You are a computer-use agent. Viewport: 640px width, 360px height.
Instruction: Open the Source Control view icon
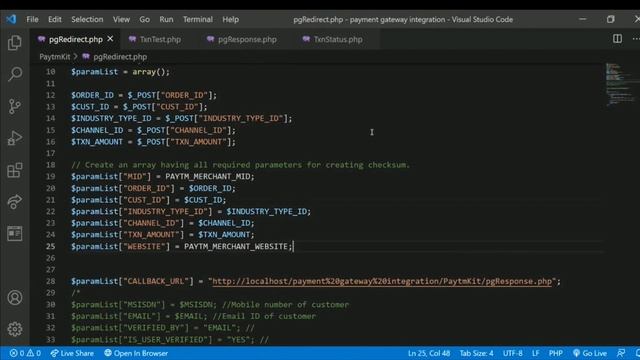(x=15, y=106)
